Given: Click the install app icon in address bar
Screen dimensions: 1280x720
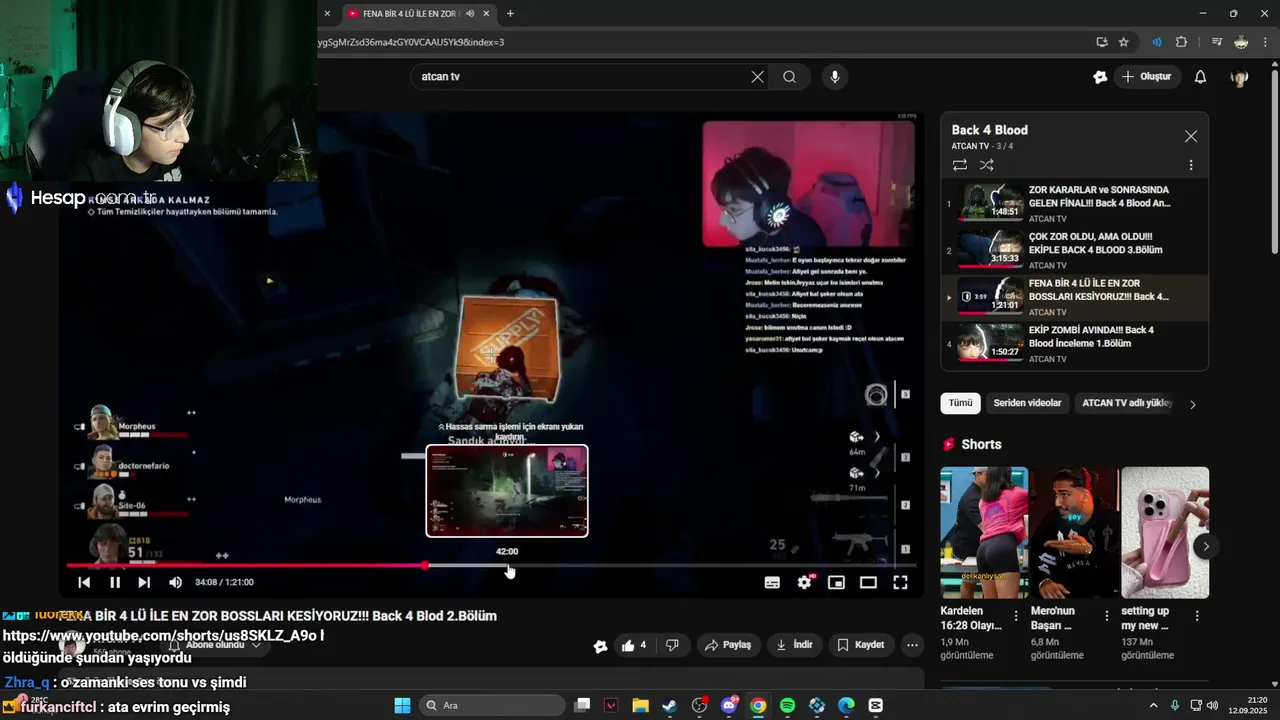Looking at the screenshot, I should (1101, 42).
